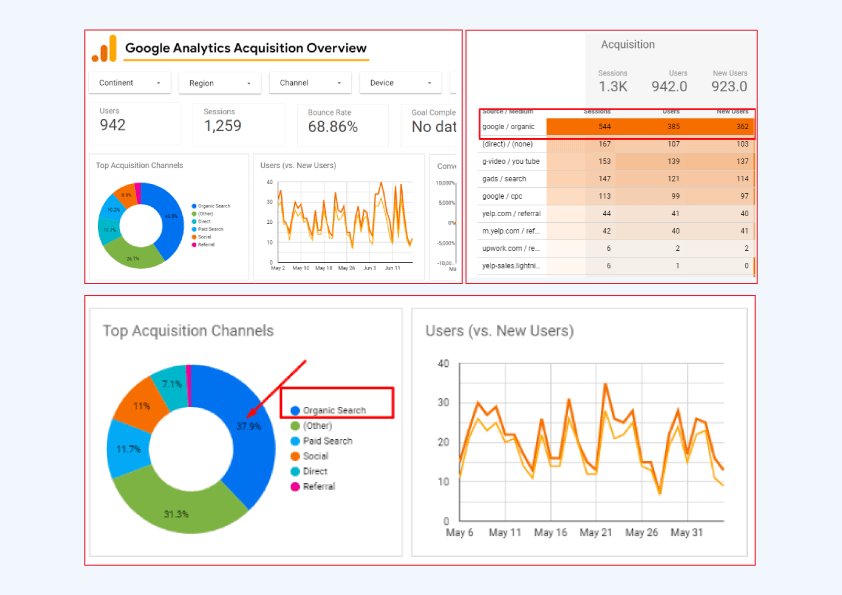Select the Sessions scorecard showing 1,259
This screenshot has height=595, width=842.
pyautogui.click(x=238, y=125)
